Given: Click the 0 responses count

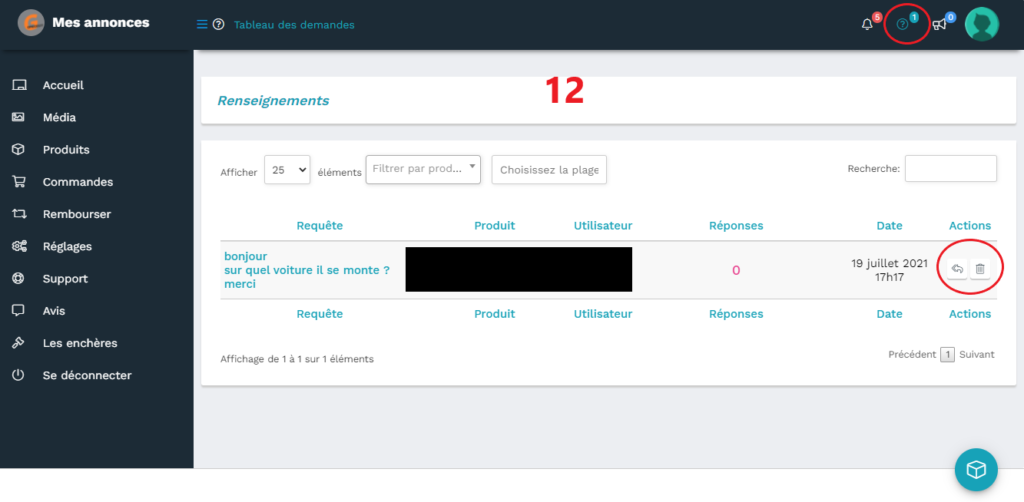Looking at the screenshot, I should click(736, 270).
